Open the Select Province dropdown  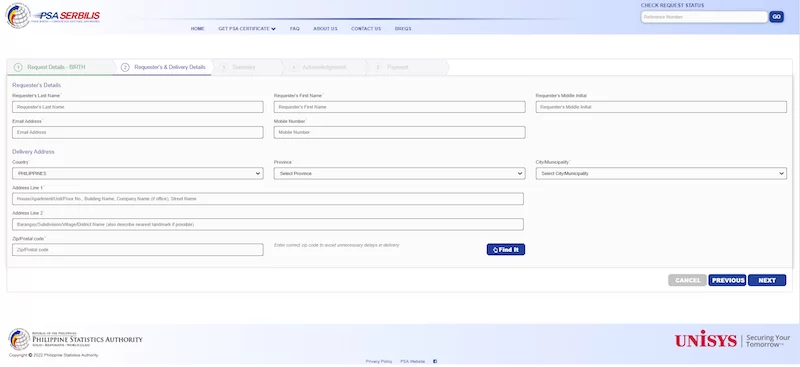[x=399, y=174]
